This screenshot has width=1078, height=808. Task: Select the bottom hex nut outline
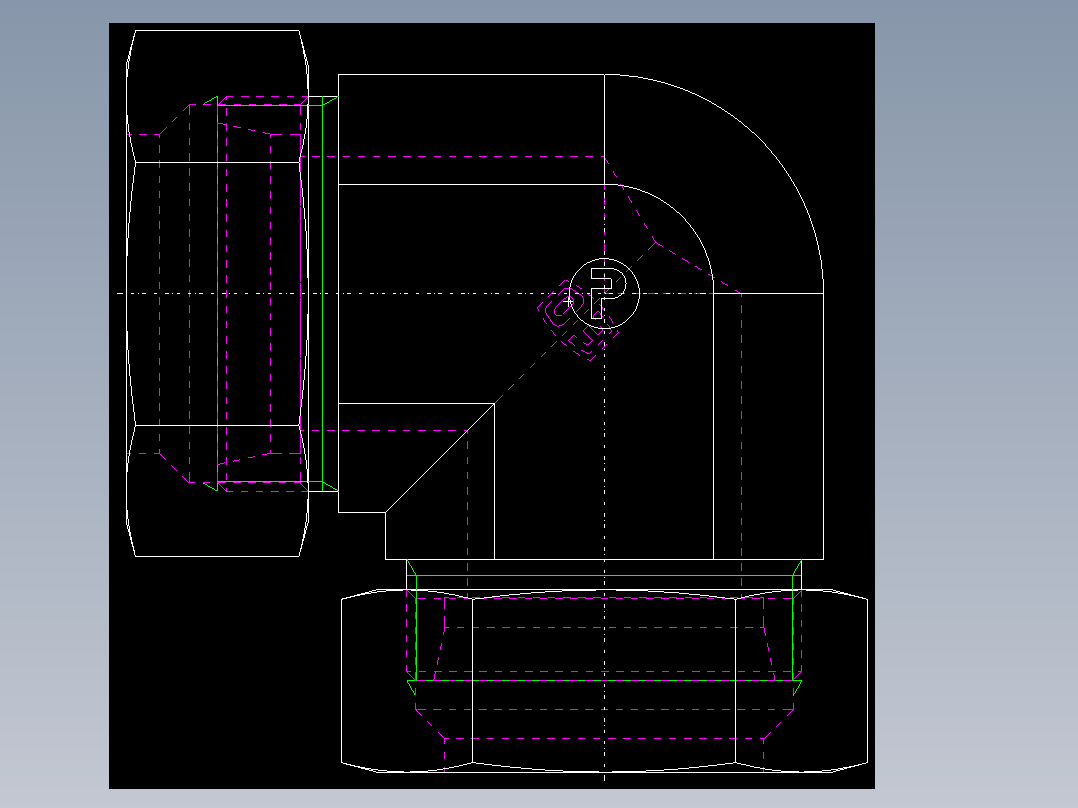coord(604,681)
